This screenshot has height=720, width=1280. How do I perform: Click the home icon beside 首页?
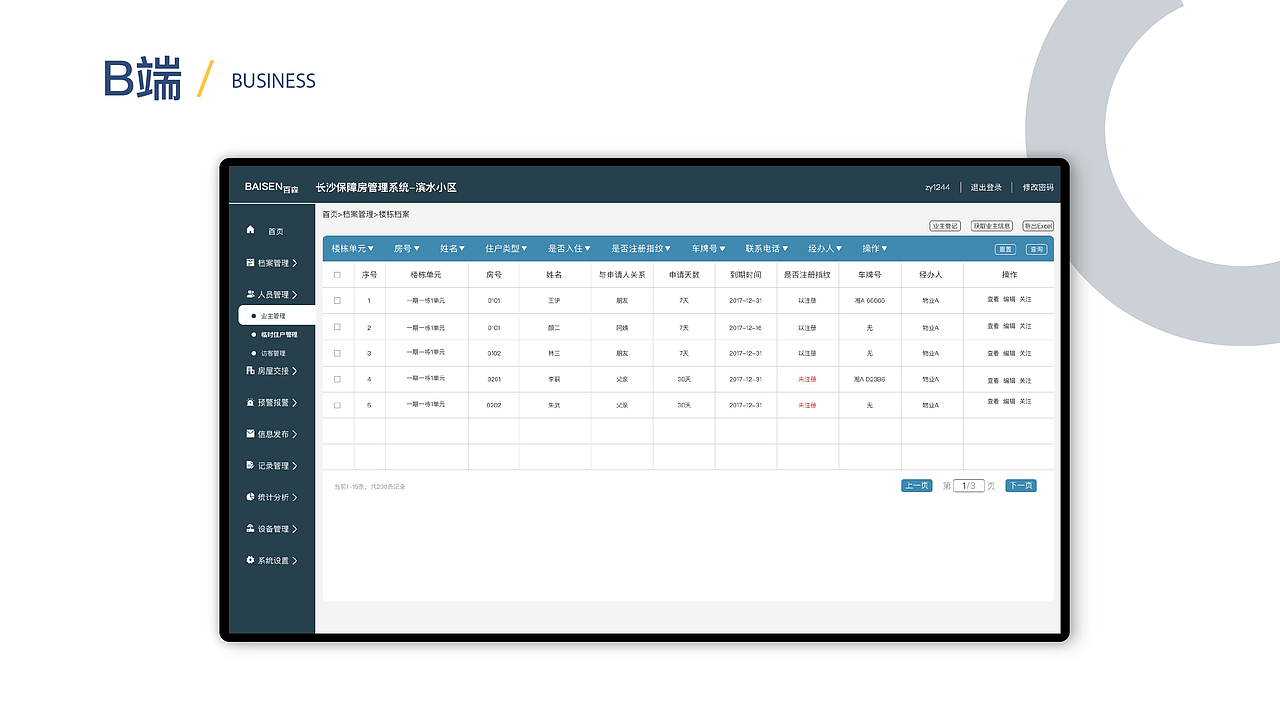[x=251, y=230]
